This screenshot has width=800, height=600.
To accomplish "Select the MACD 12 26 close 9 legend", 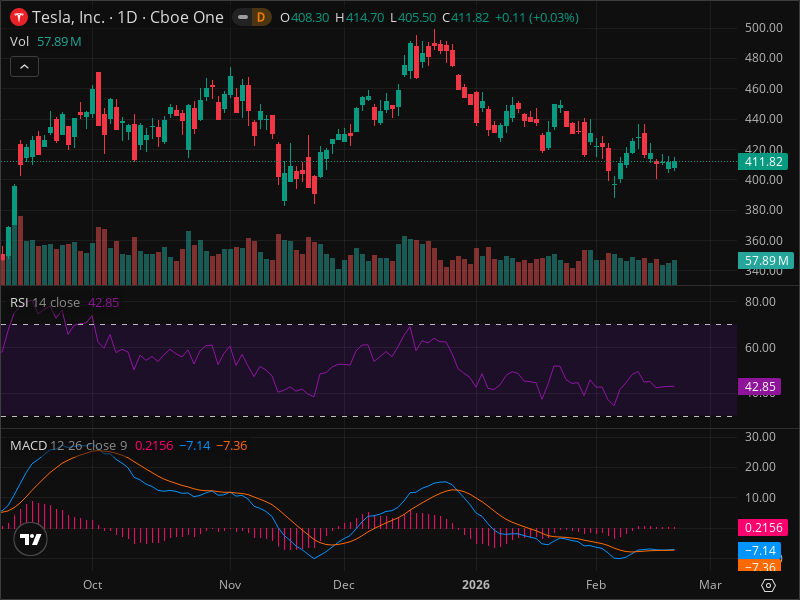I will point(68,445).
